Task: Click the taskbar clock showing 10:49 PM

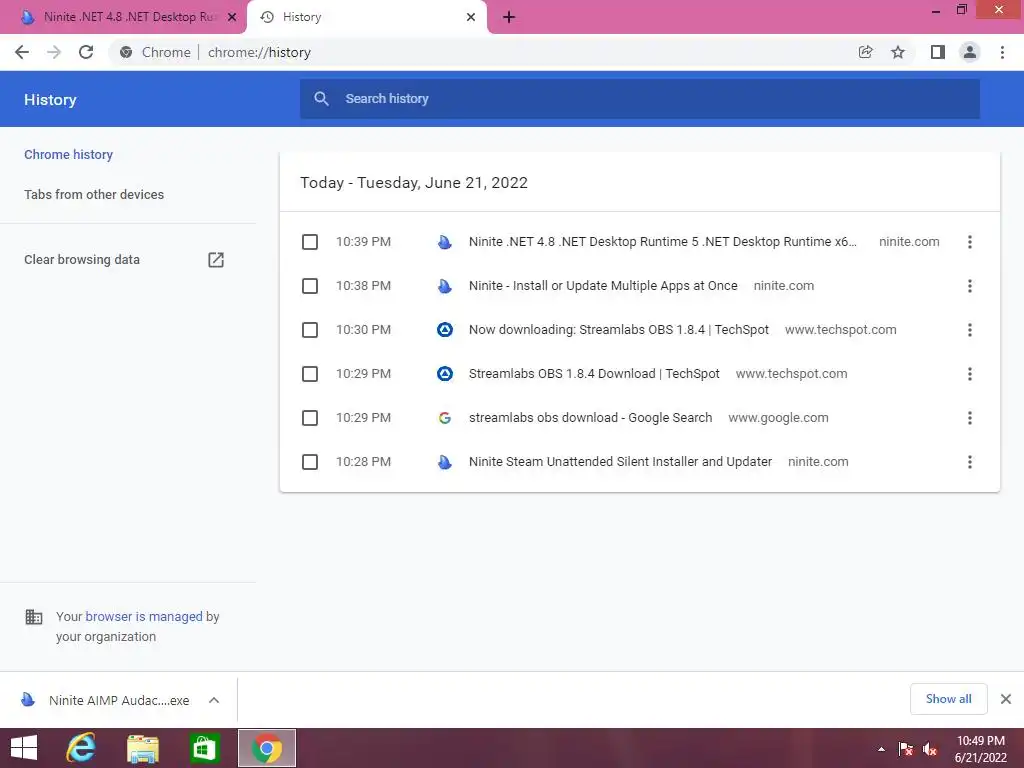Action: click(x=980, y=749)
